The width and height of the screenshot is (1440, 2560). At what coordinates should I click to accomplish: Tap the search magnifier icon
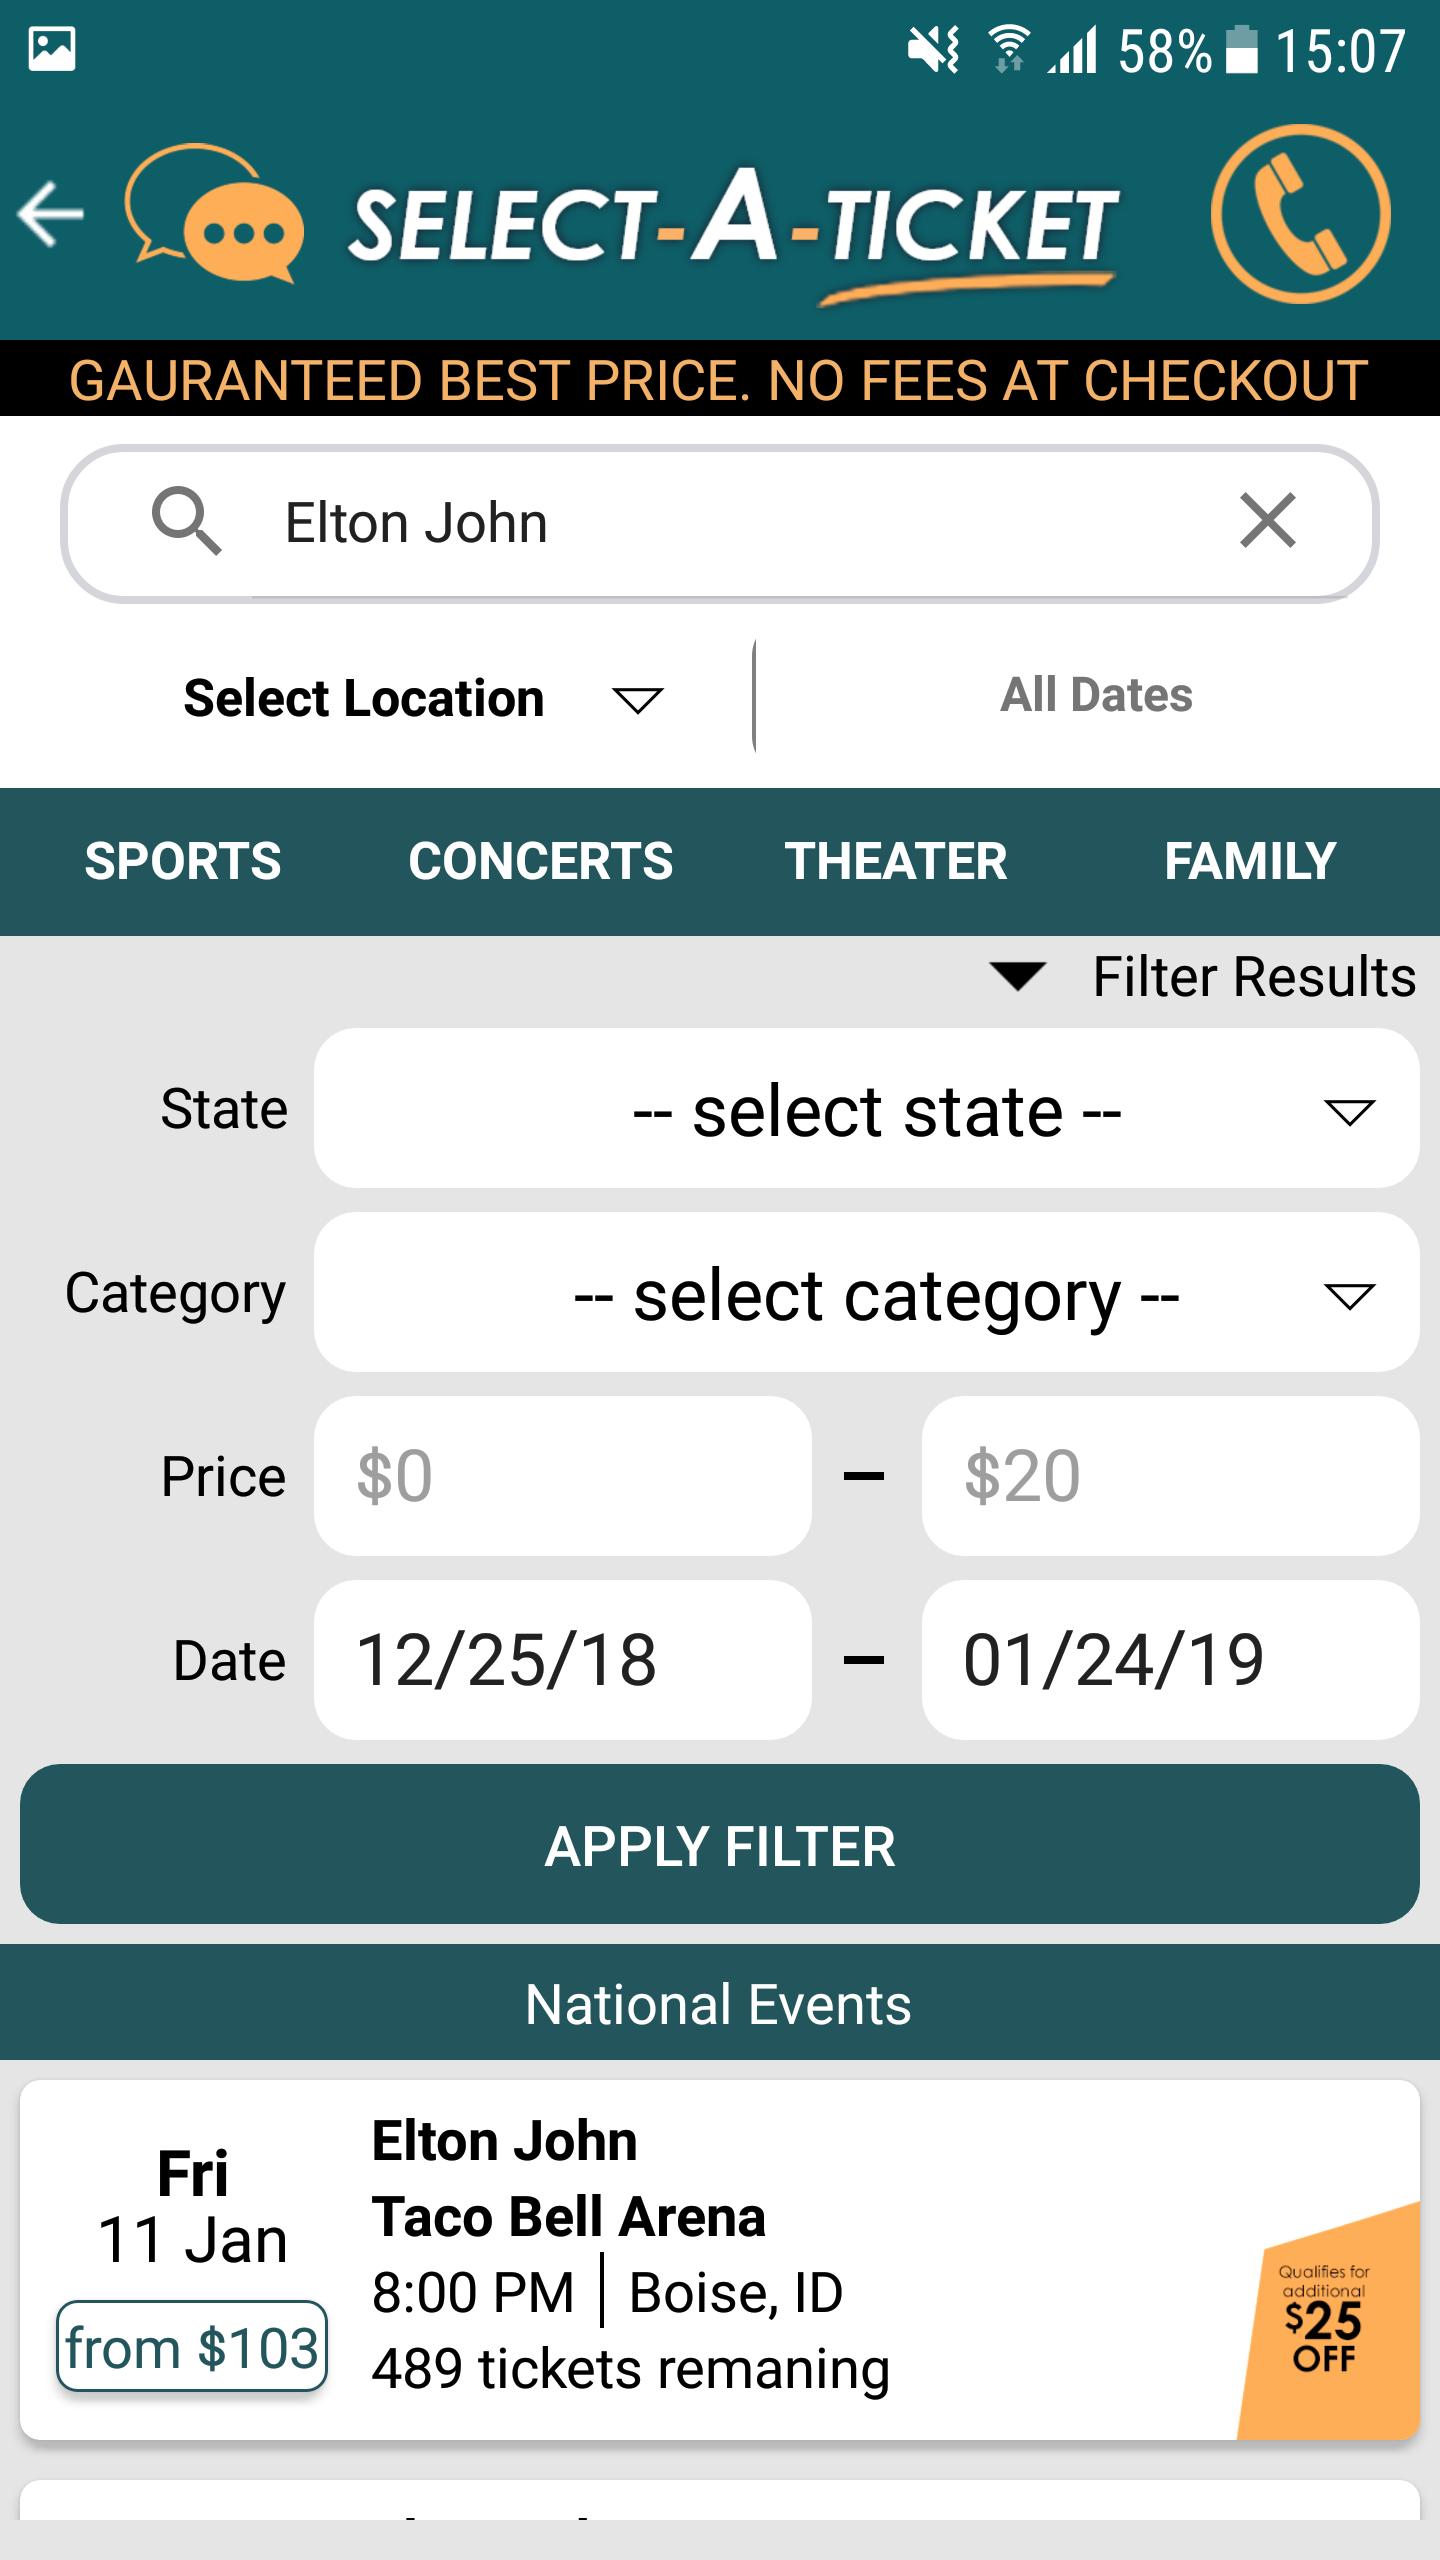pos(186,522)
